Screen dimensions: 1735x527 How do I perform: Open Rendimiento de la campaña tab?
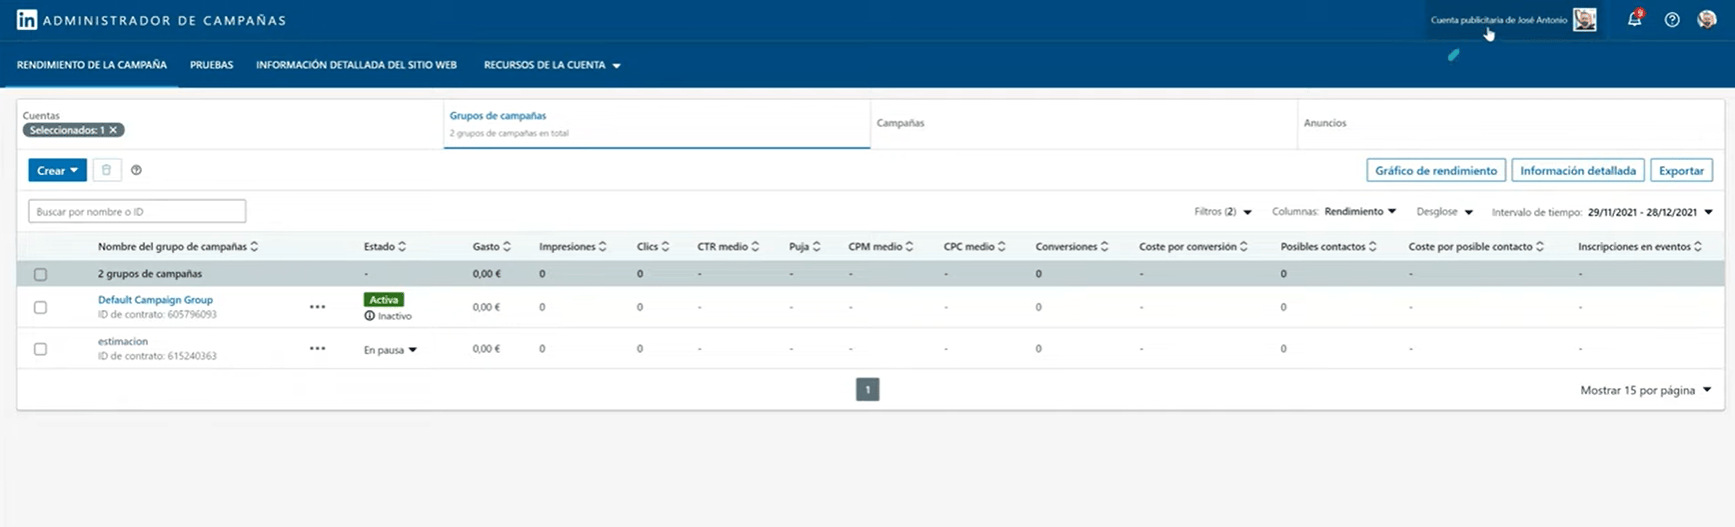pyautogui.click(x=92, y=65)
